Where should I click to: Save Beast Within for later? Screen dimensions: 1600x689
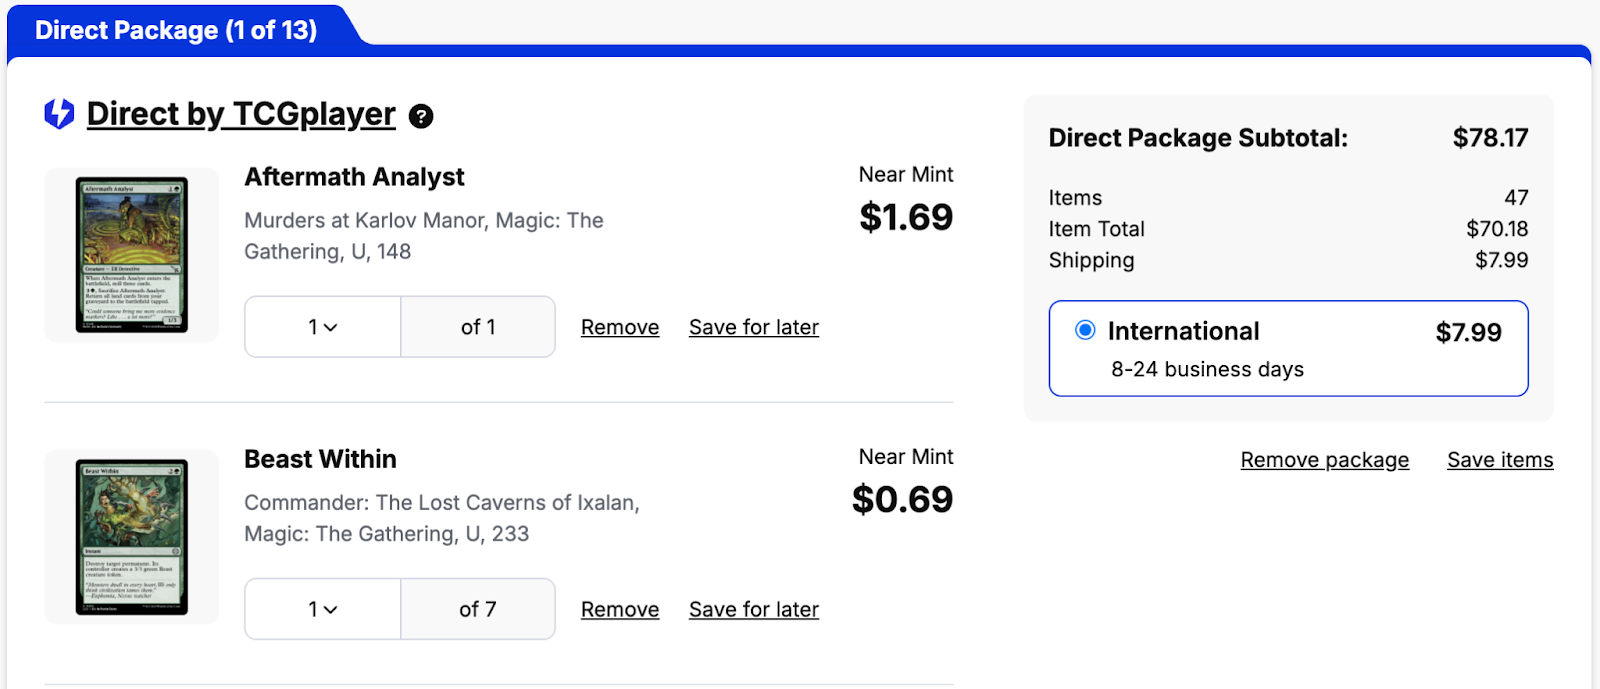pyautogui.click(x=754, y=609)
